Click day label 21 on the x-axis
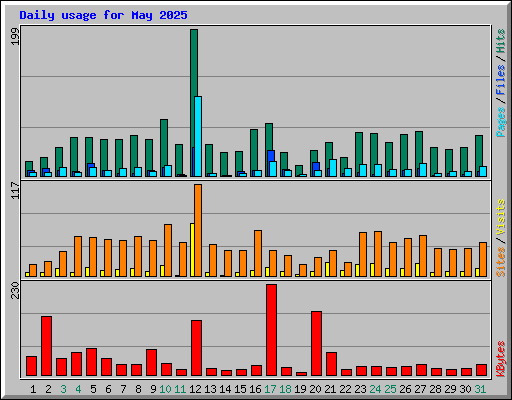The width and height of the screenshot is (512, 400). click(330, 389)
